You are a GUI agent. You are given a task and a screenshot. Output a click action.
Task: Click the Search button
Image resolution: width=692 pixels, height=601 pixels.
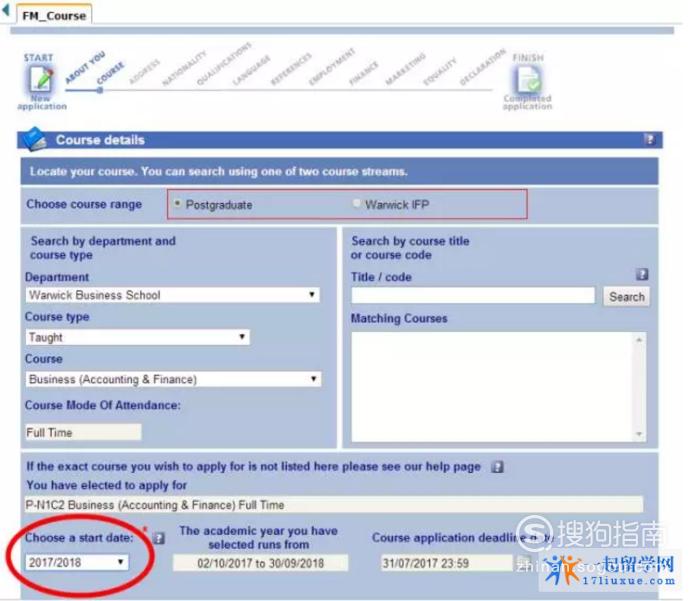(x=627, y=297)
